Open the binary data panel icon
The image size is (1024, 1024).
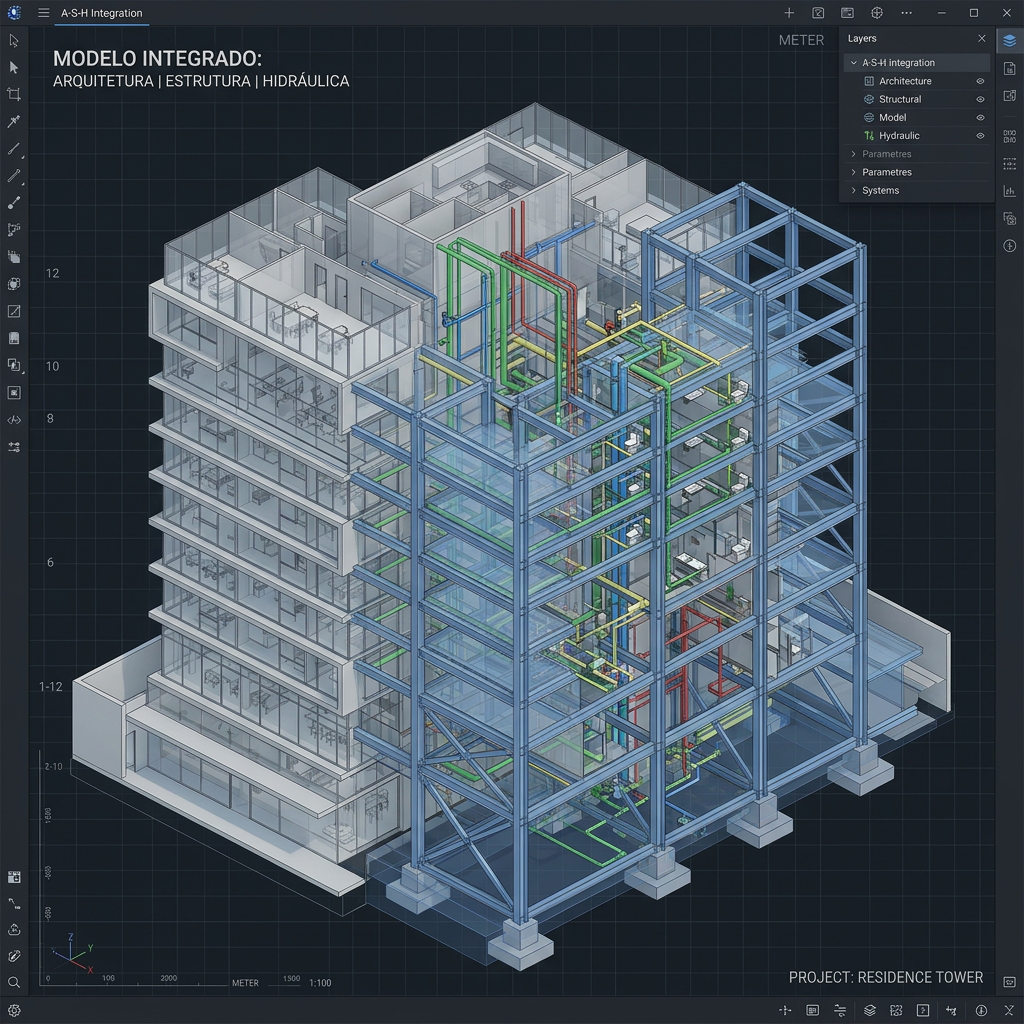pos(1010,136)
